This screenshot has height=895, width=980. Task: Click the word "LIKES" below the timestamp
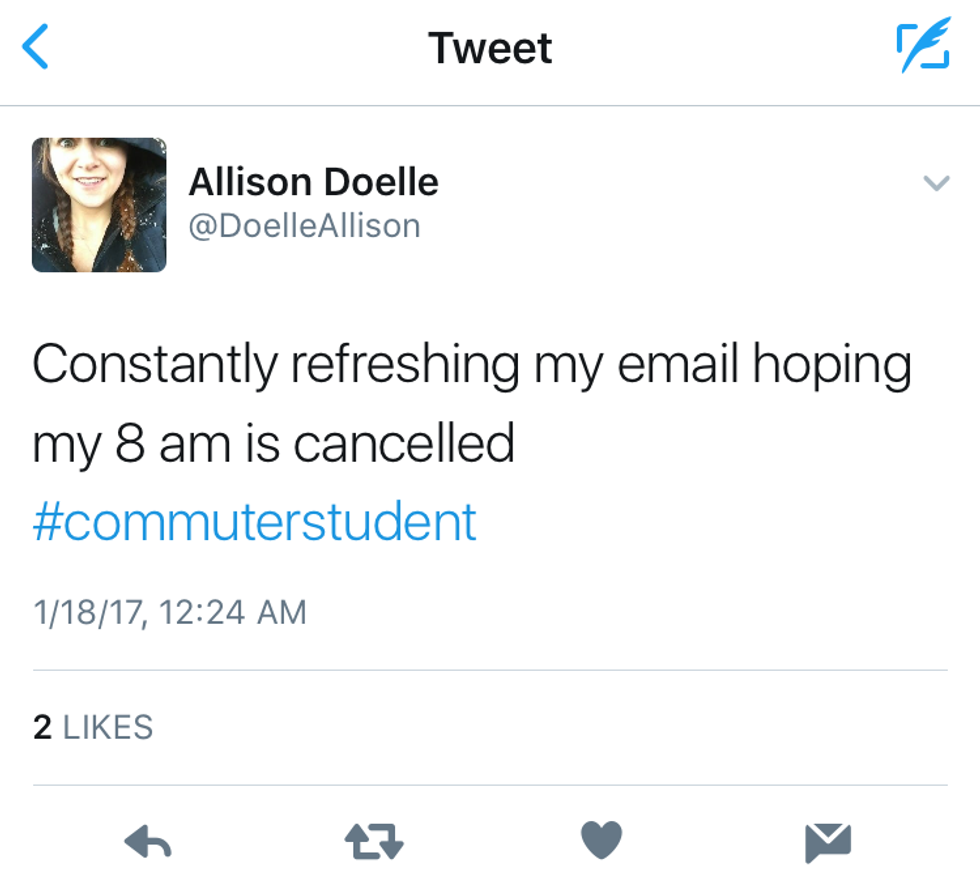[x=108, y=727]
